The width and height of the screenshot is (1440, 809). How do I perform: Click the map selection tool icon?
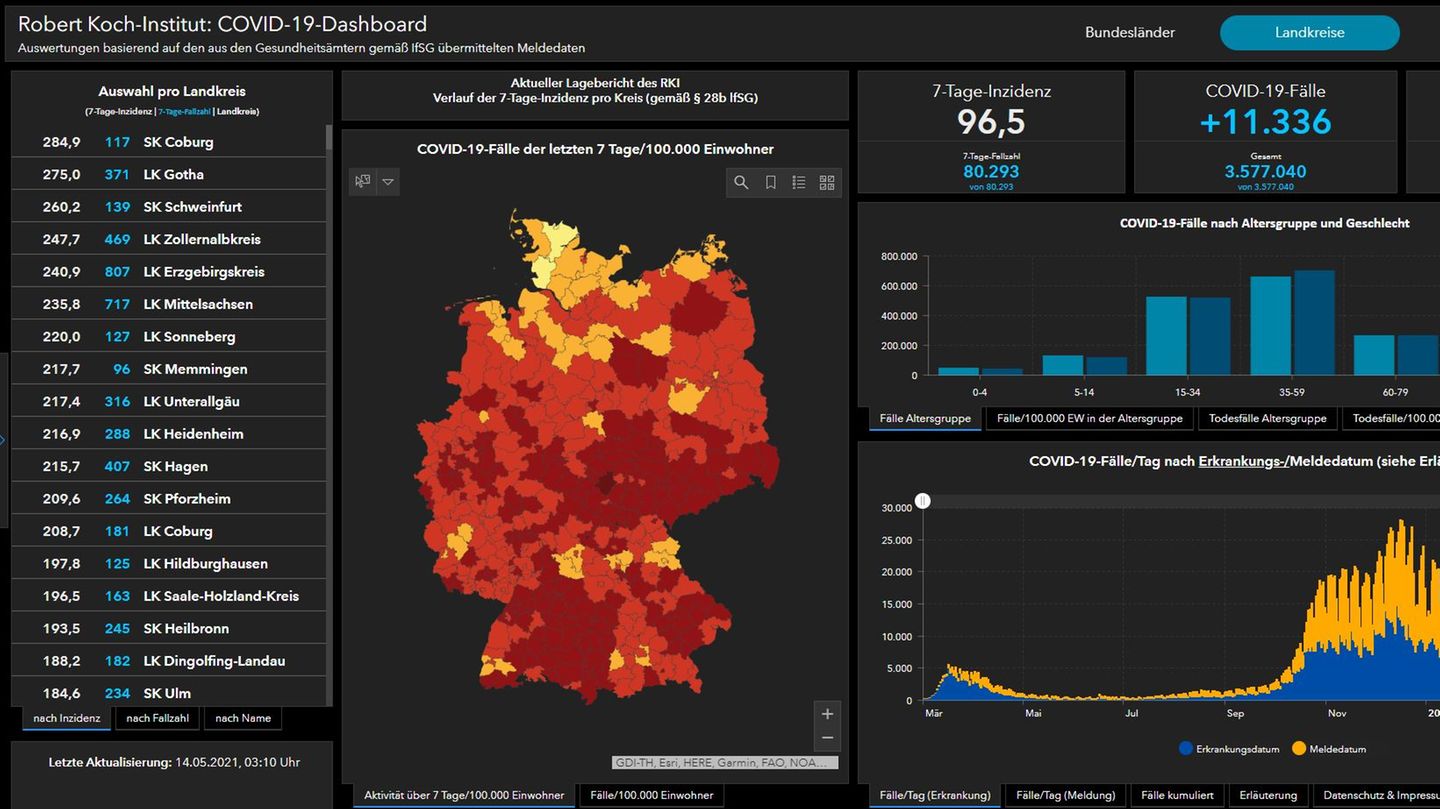click(363, 181)
